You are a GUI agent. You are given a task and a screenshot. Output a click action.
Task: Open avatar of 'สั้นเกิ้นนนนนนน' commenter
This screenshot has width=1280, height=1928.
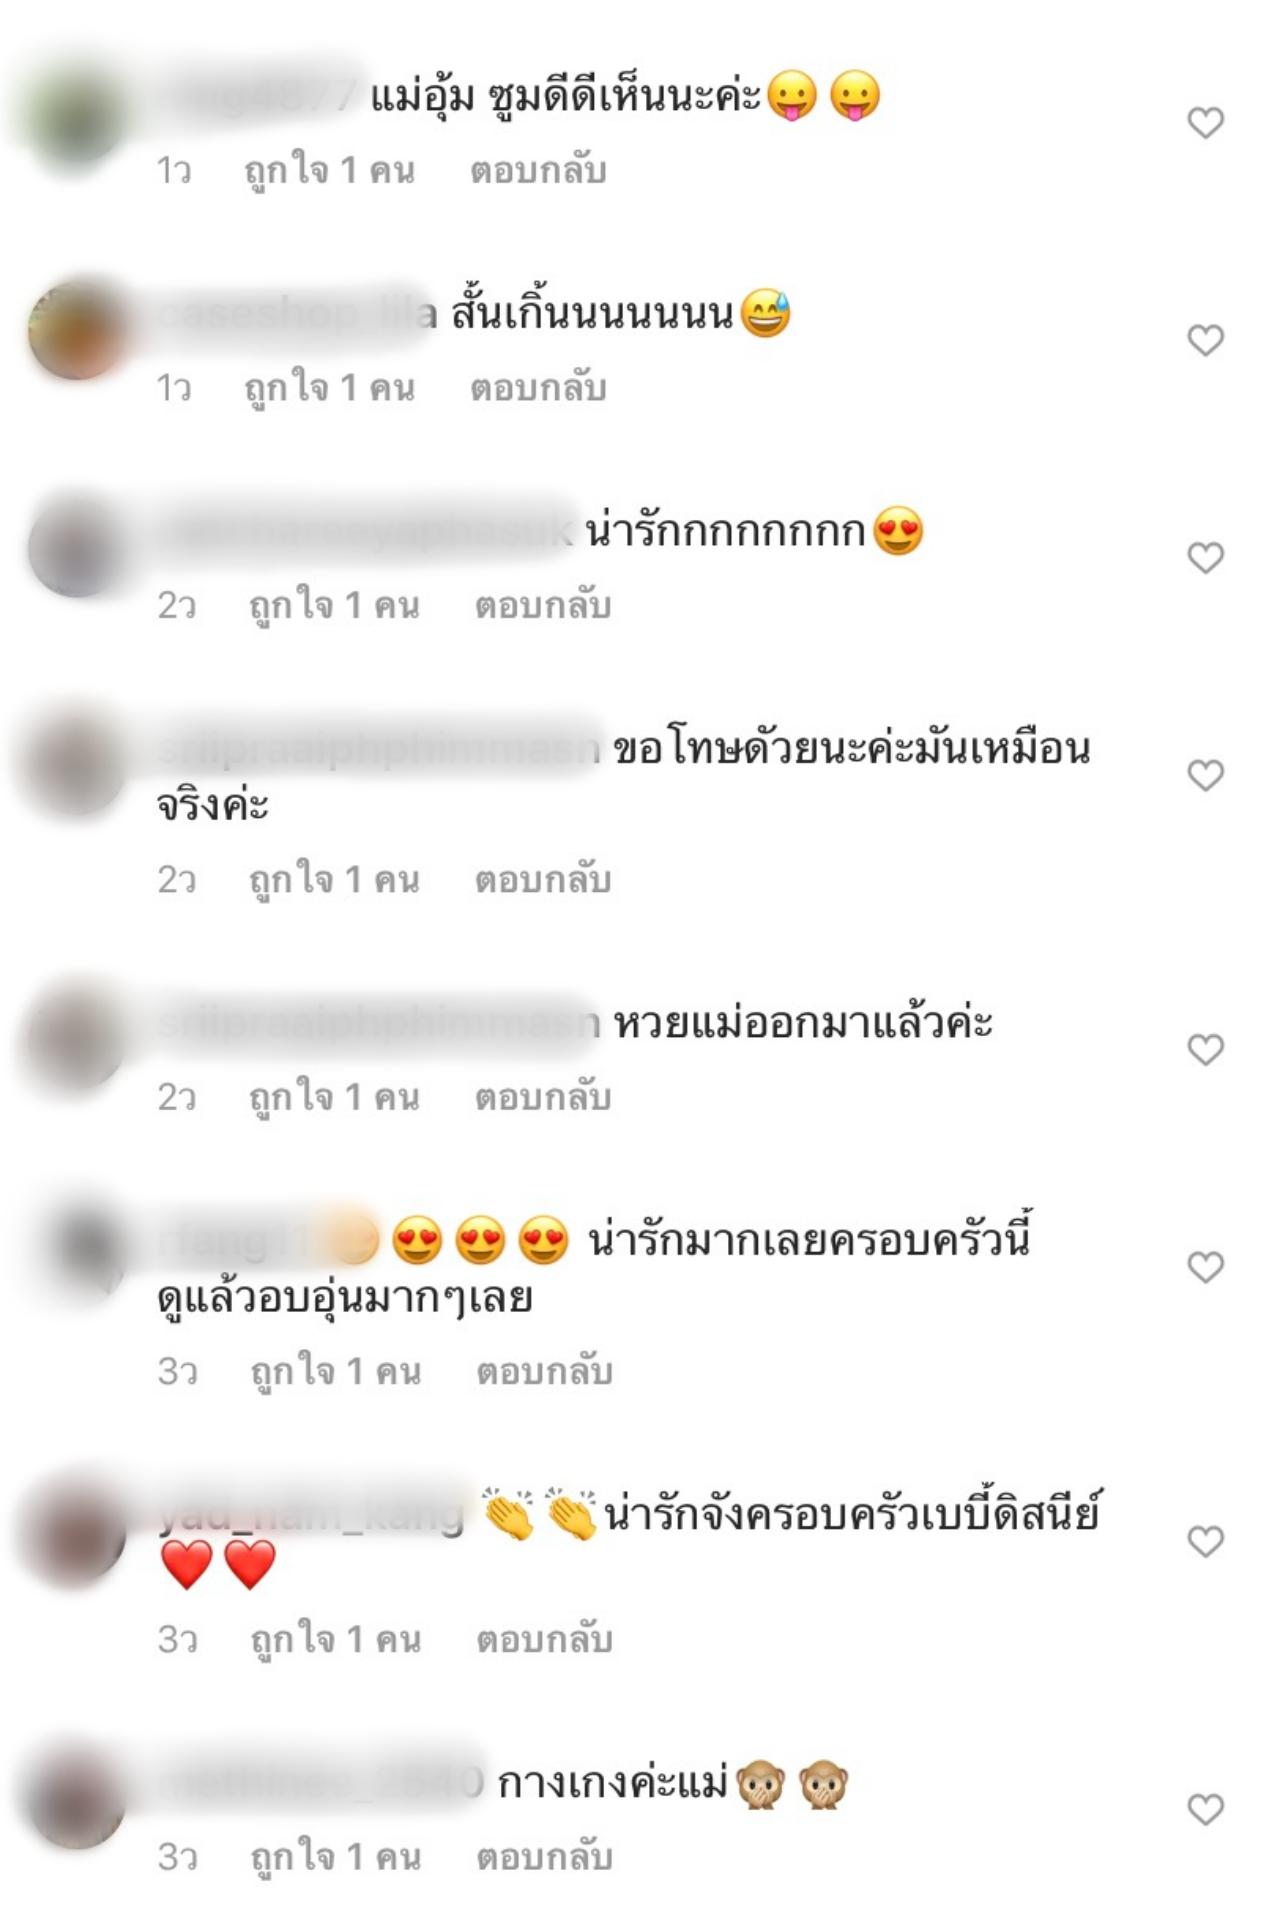pos(77,330)
